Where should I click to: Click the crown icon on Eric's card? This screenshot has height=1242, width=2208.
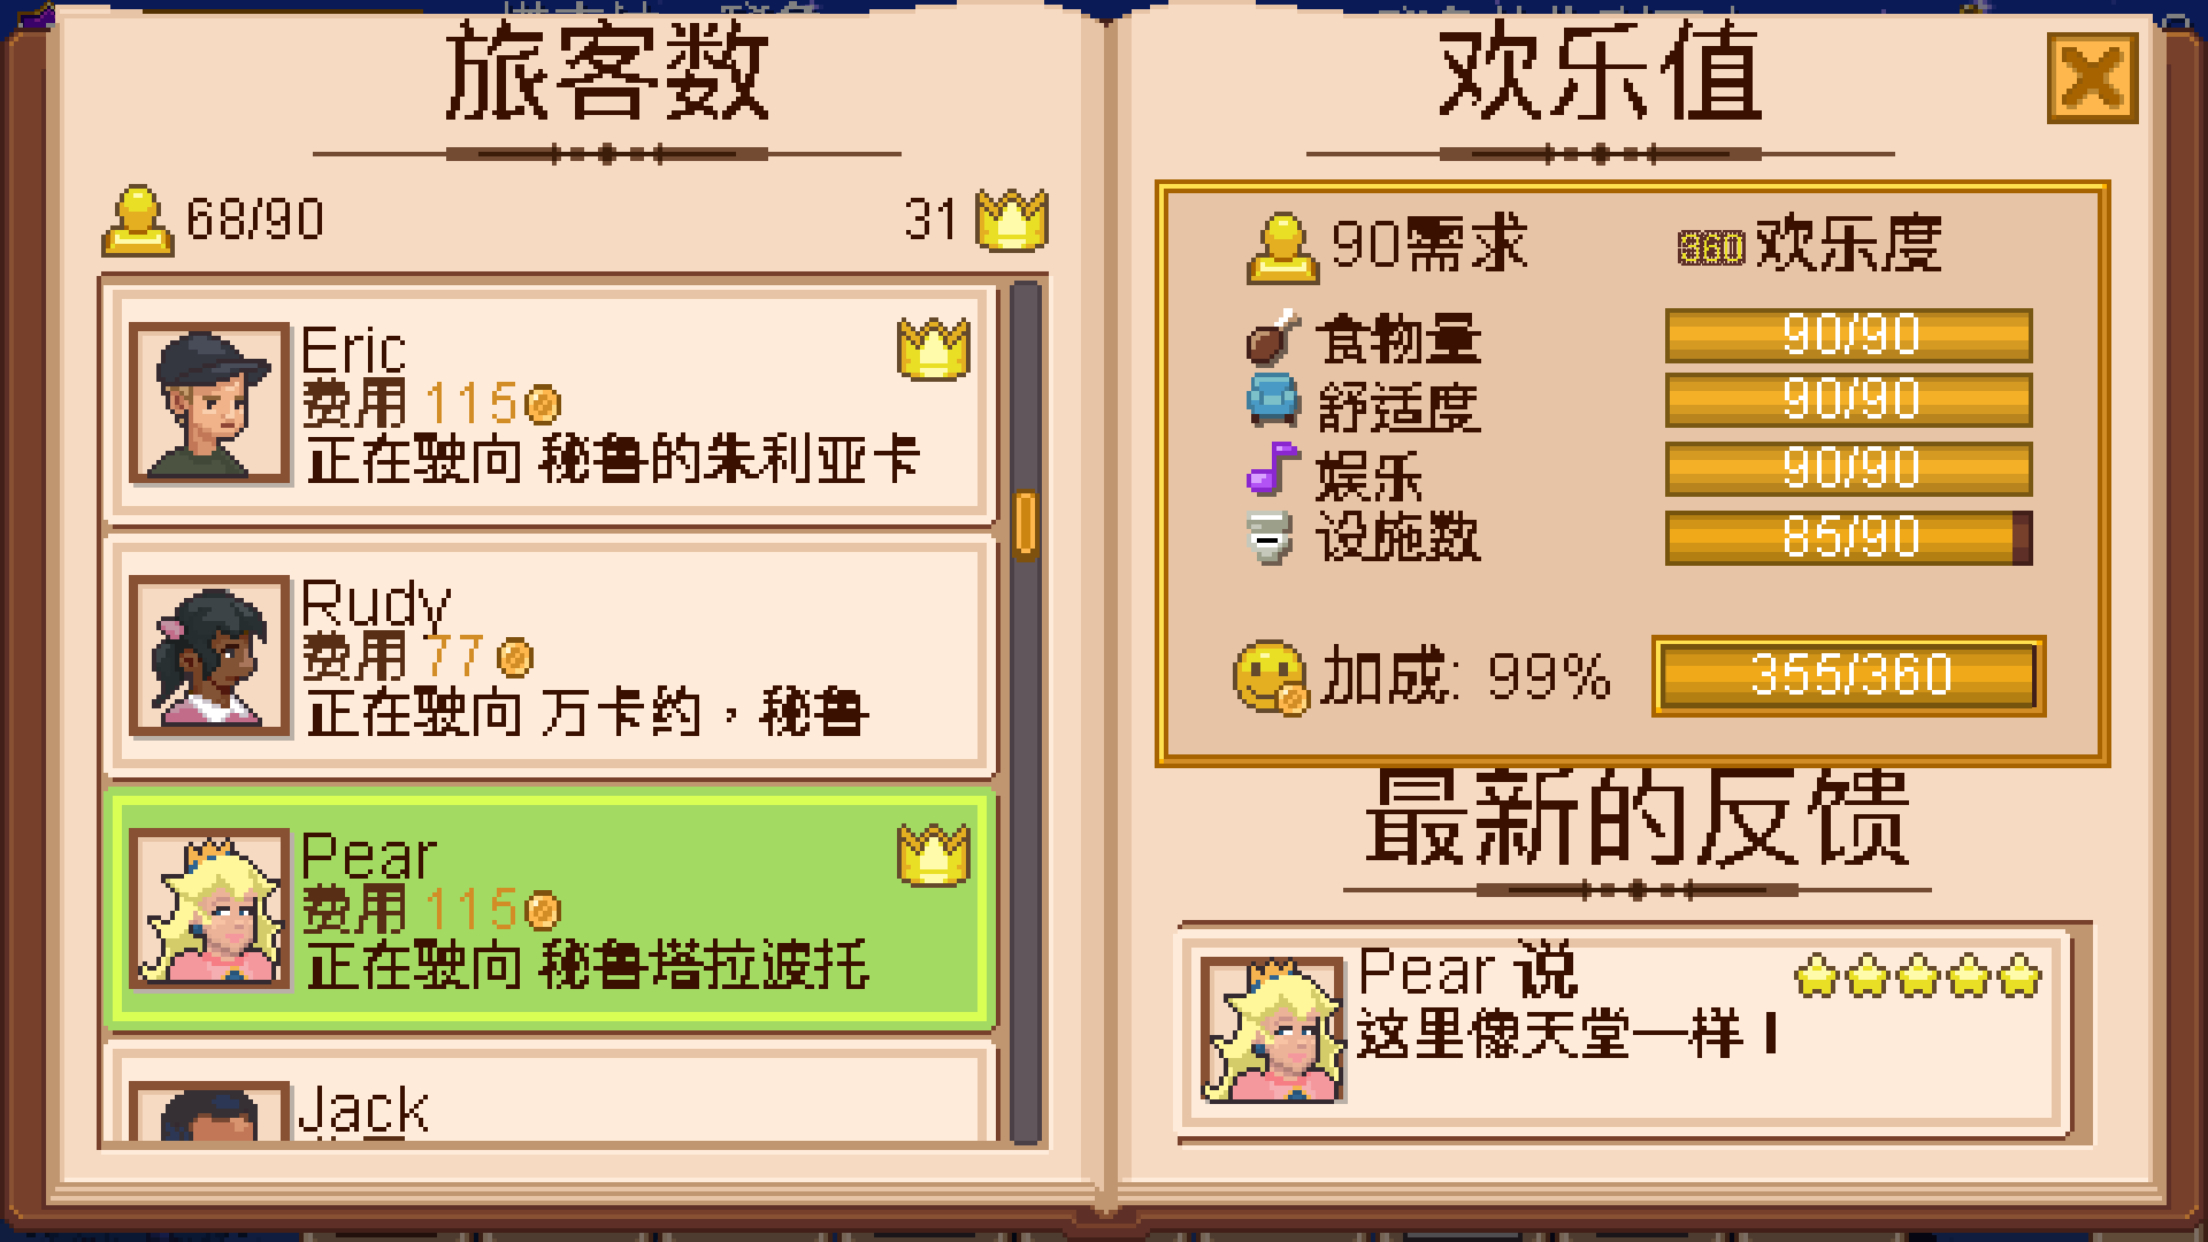[933, 348]
